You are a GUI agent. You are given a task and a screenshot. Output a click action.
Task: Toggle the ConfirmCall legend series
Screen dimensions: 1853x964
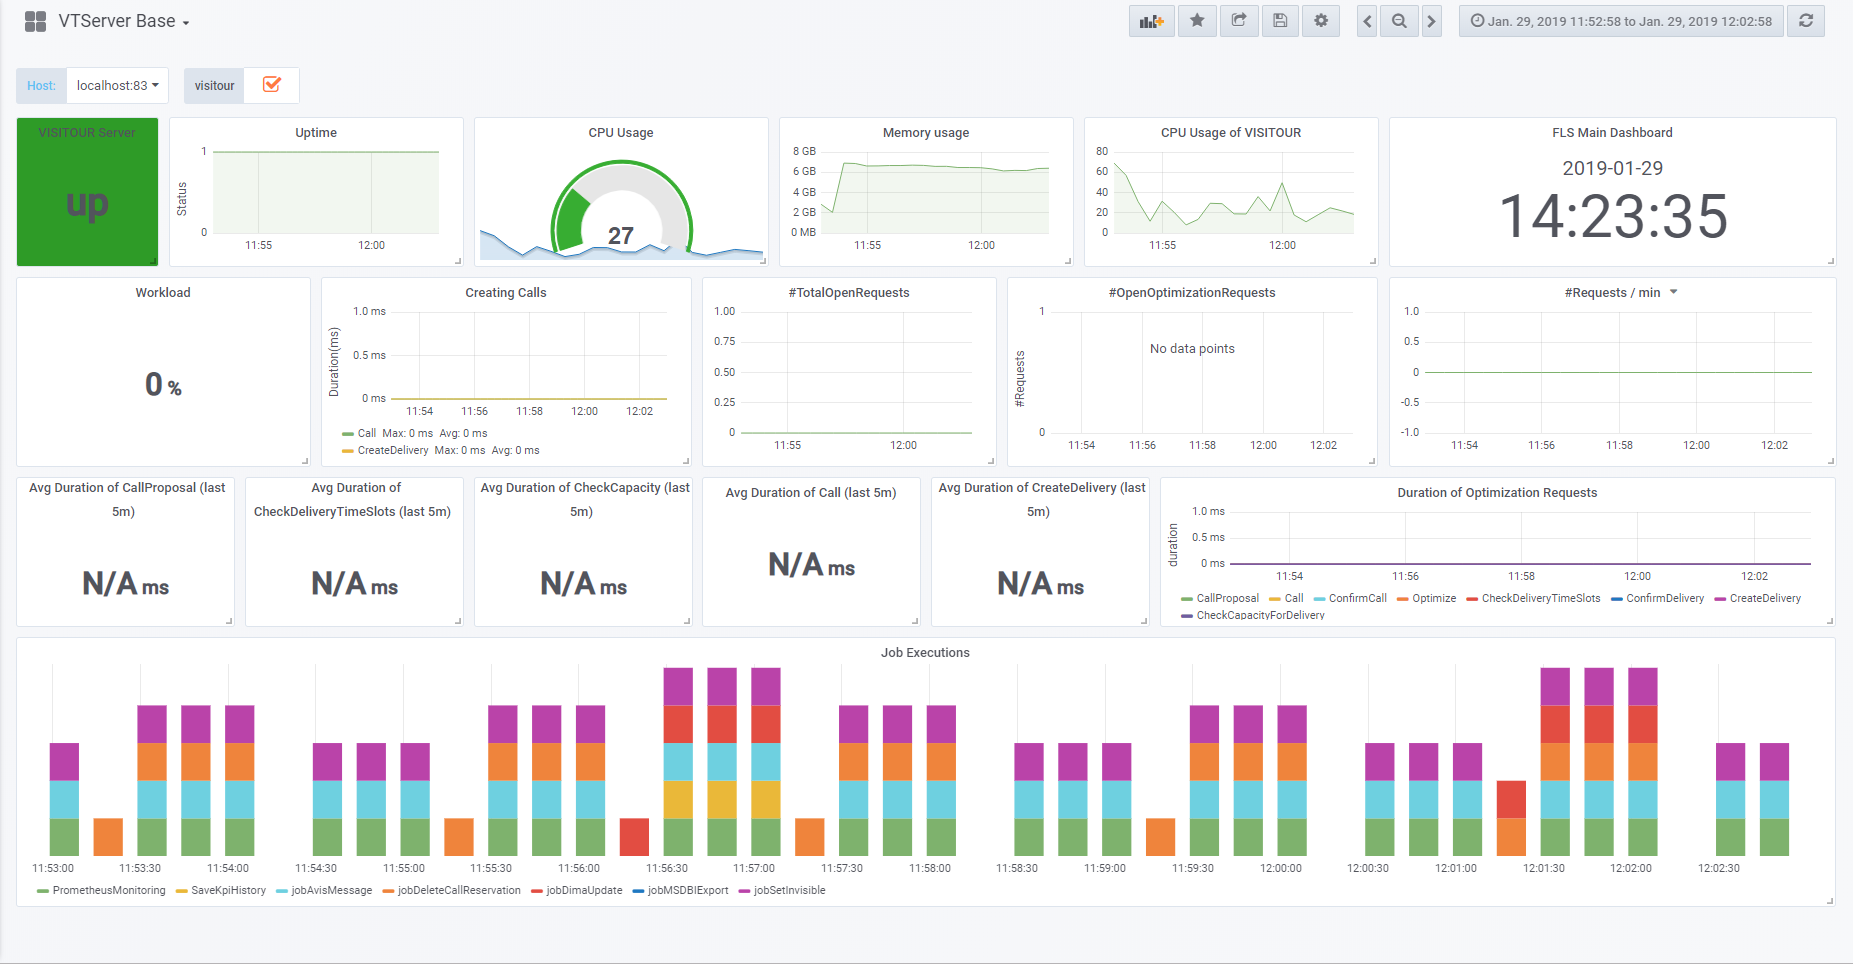coord(1358,599)
